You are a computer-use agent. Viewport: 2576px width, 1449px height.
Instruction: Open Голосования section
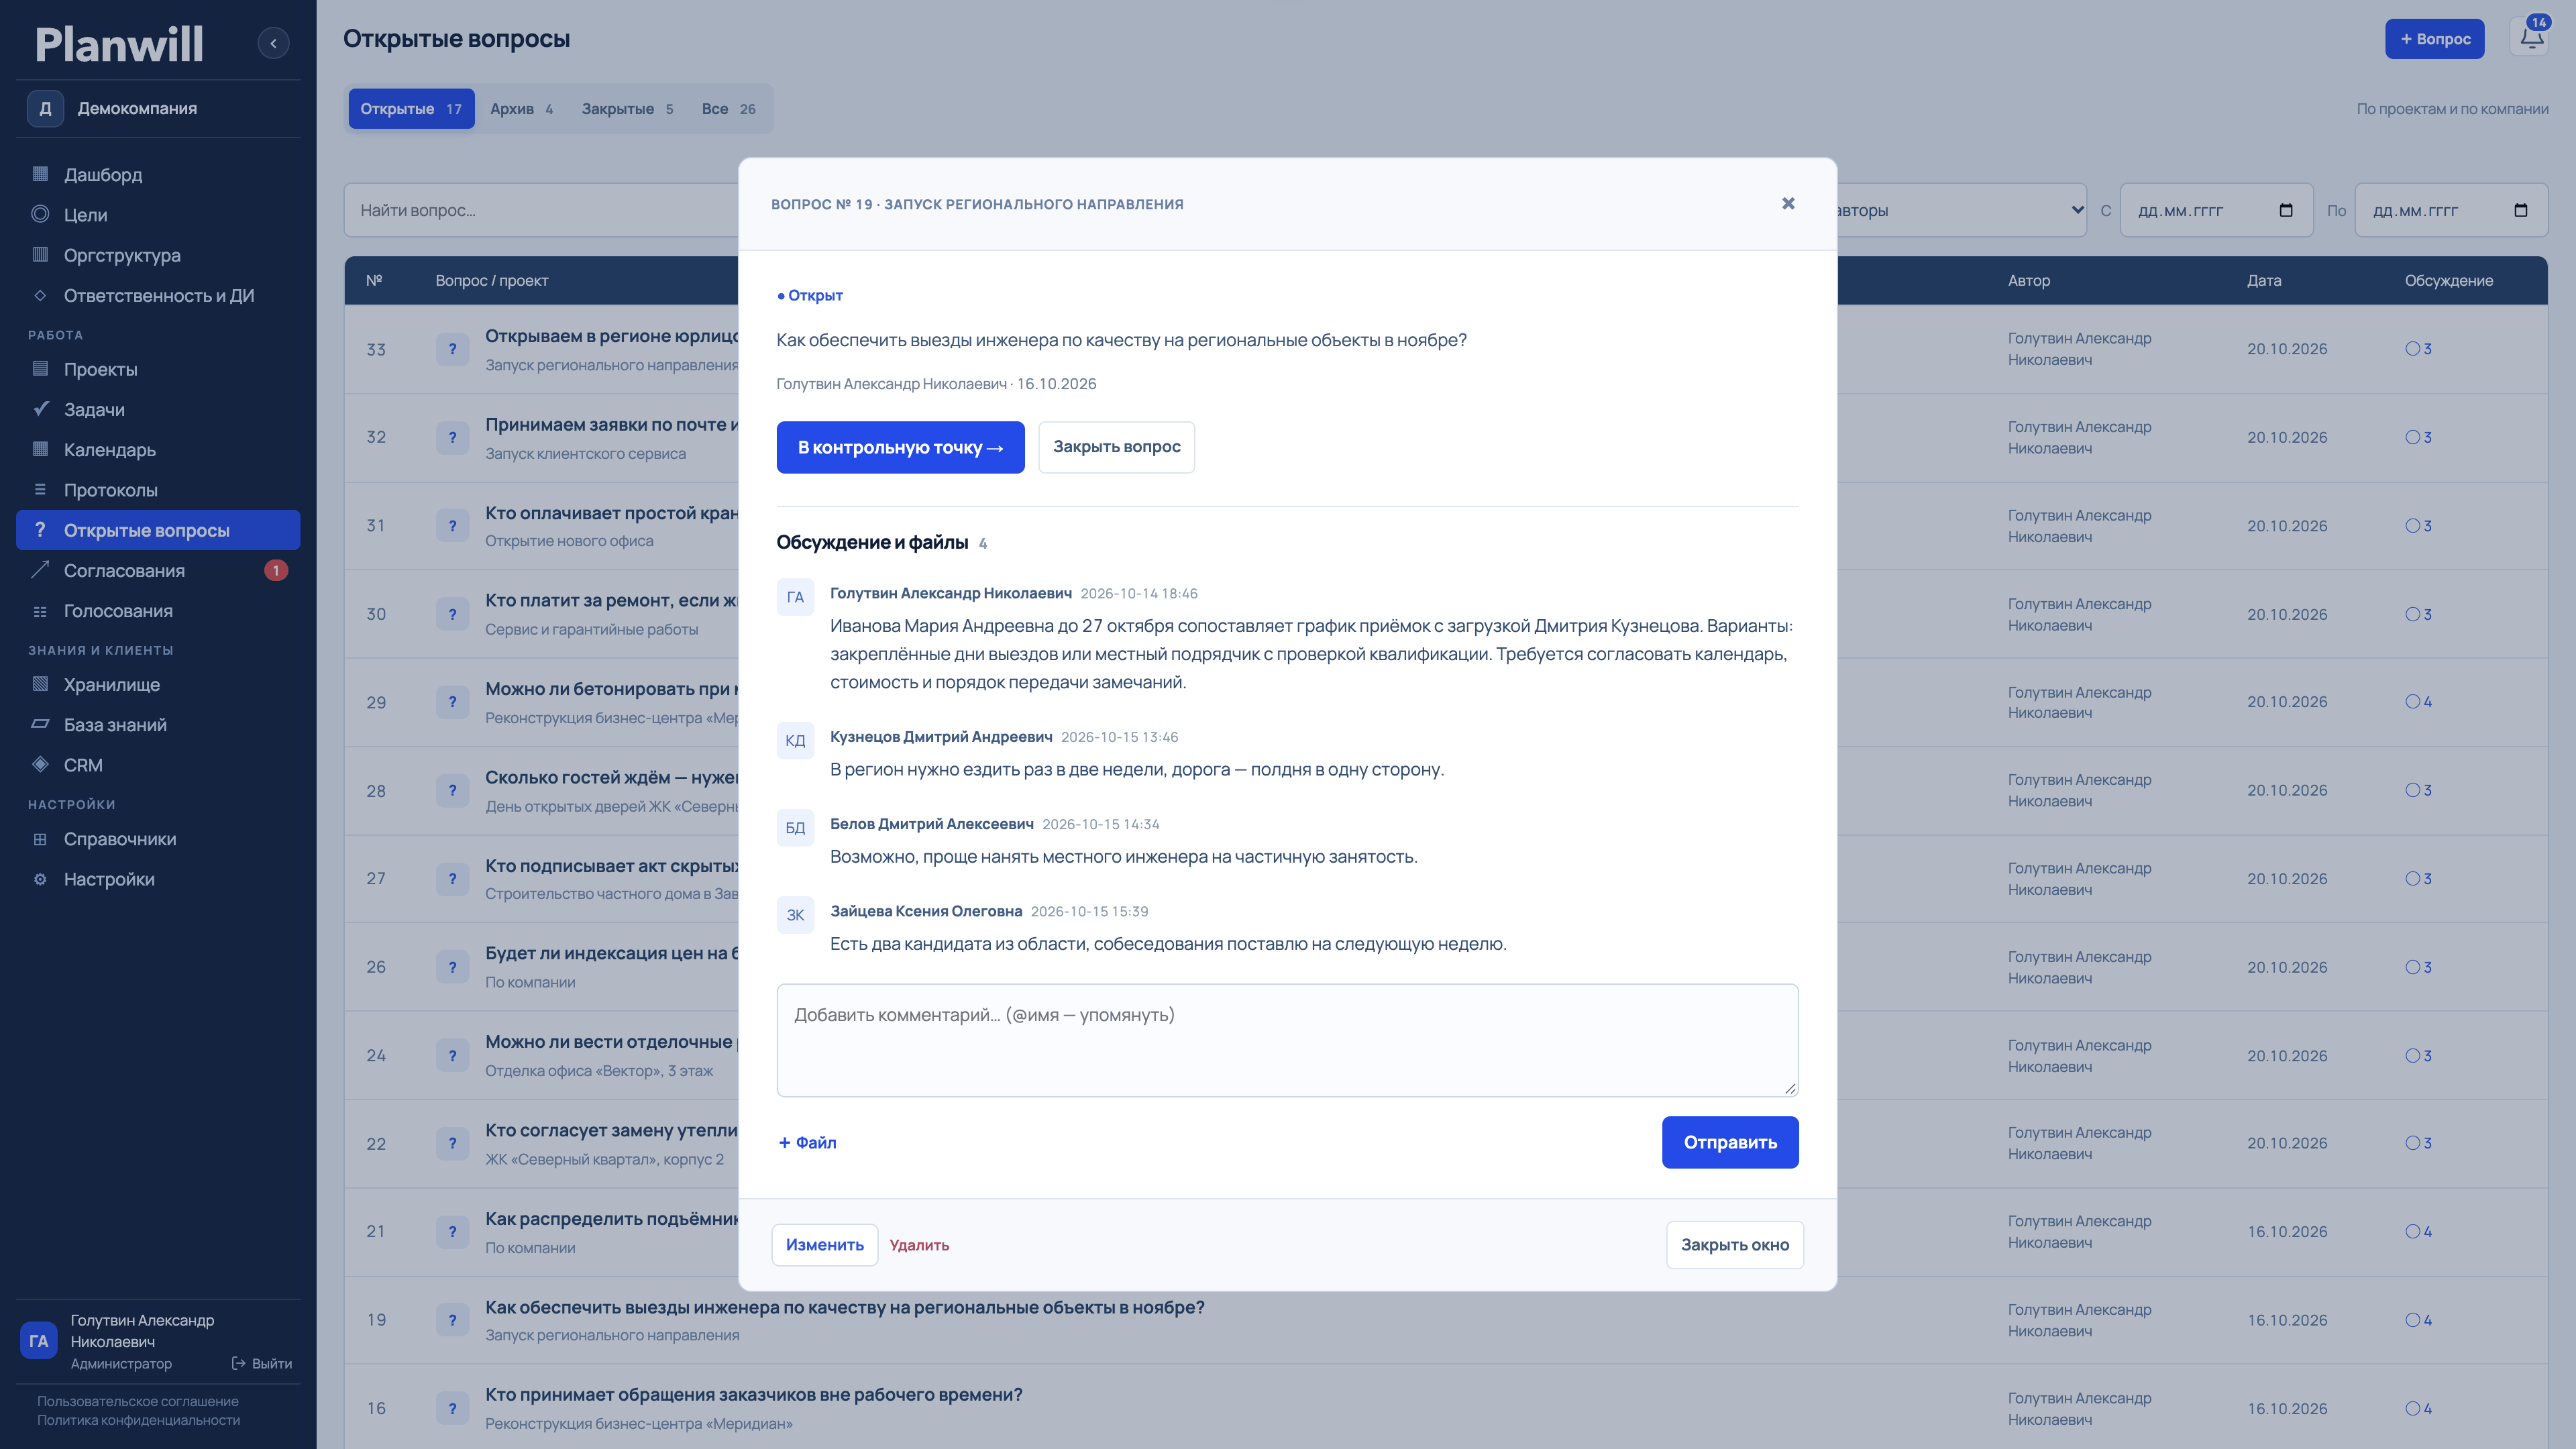pos(159,611)
